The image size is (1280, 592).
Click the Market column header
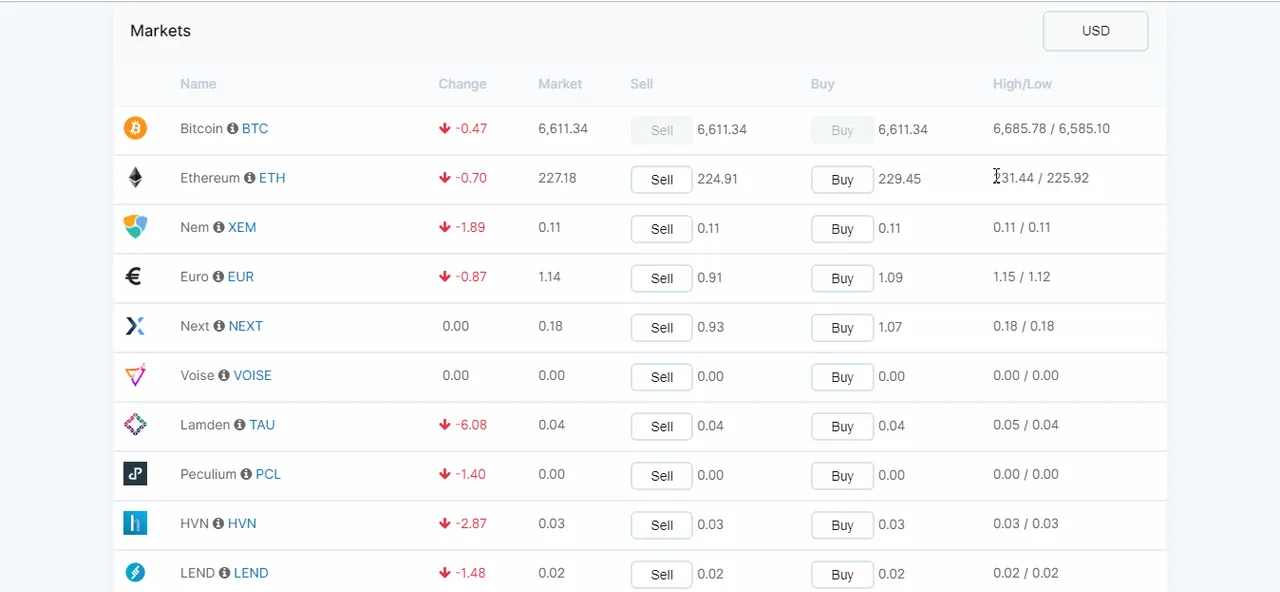560,84
